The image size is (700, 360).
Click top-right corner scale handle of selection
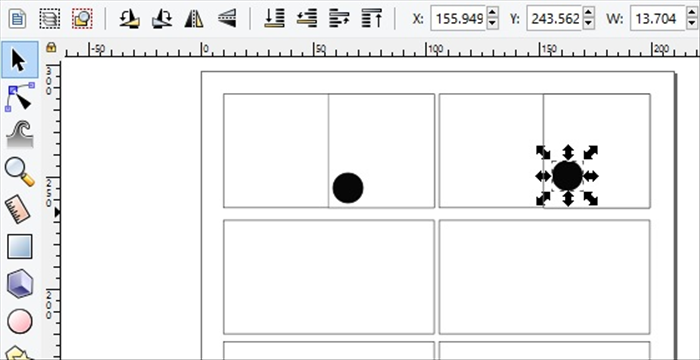(591, 152)
